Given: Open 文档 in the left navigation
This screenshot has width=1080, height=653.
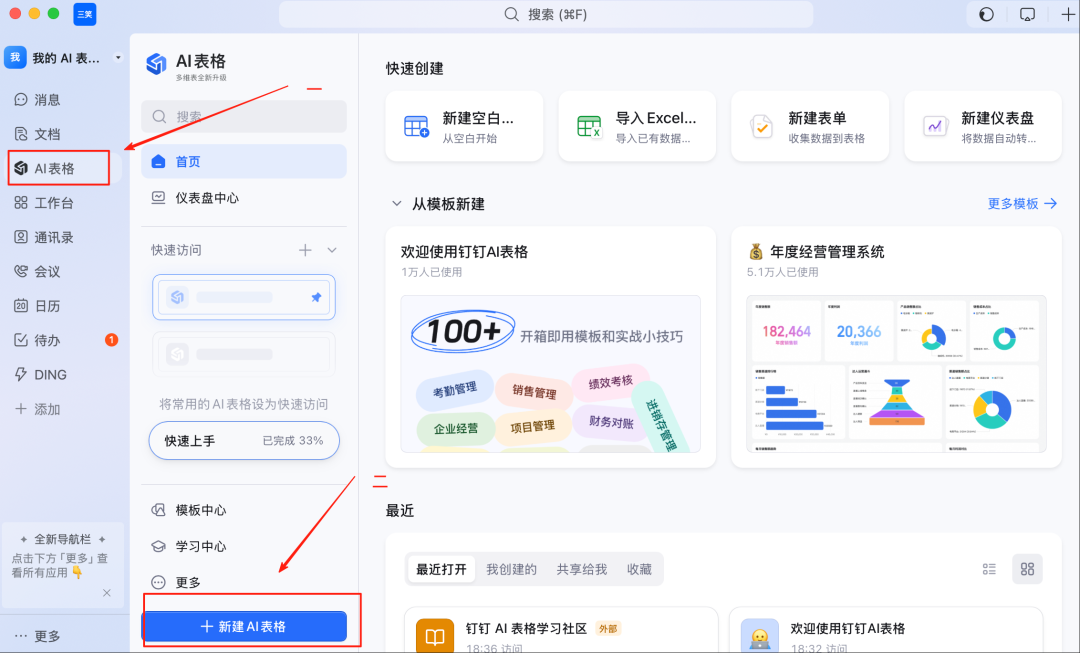Looking at the screenshot, I should tap(38, 134).
